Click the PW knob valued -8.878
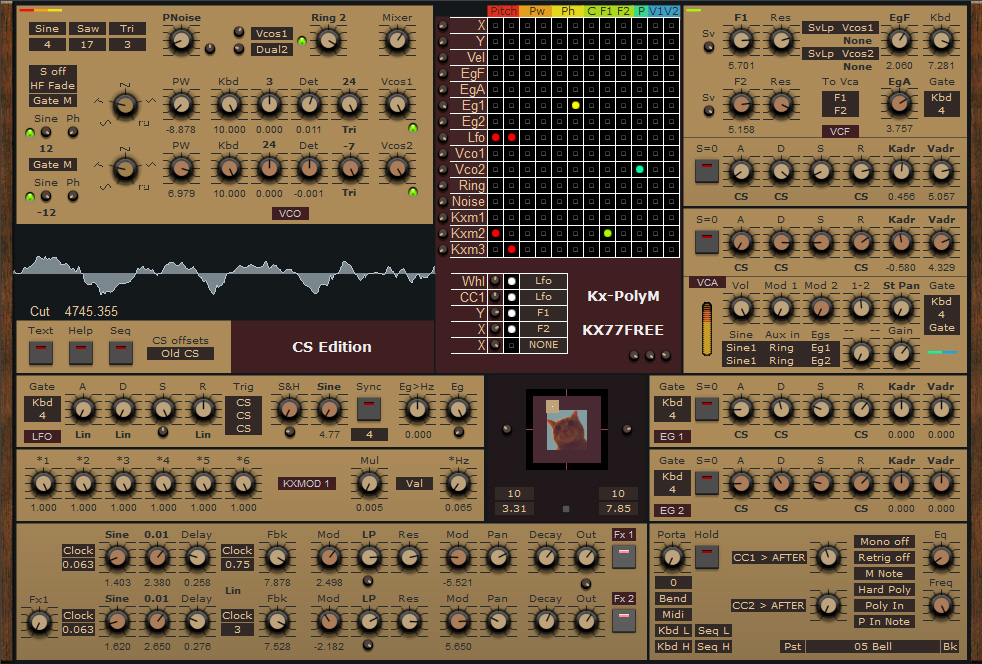 tap(181, 105)
